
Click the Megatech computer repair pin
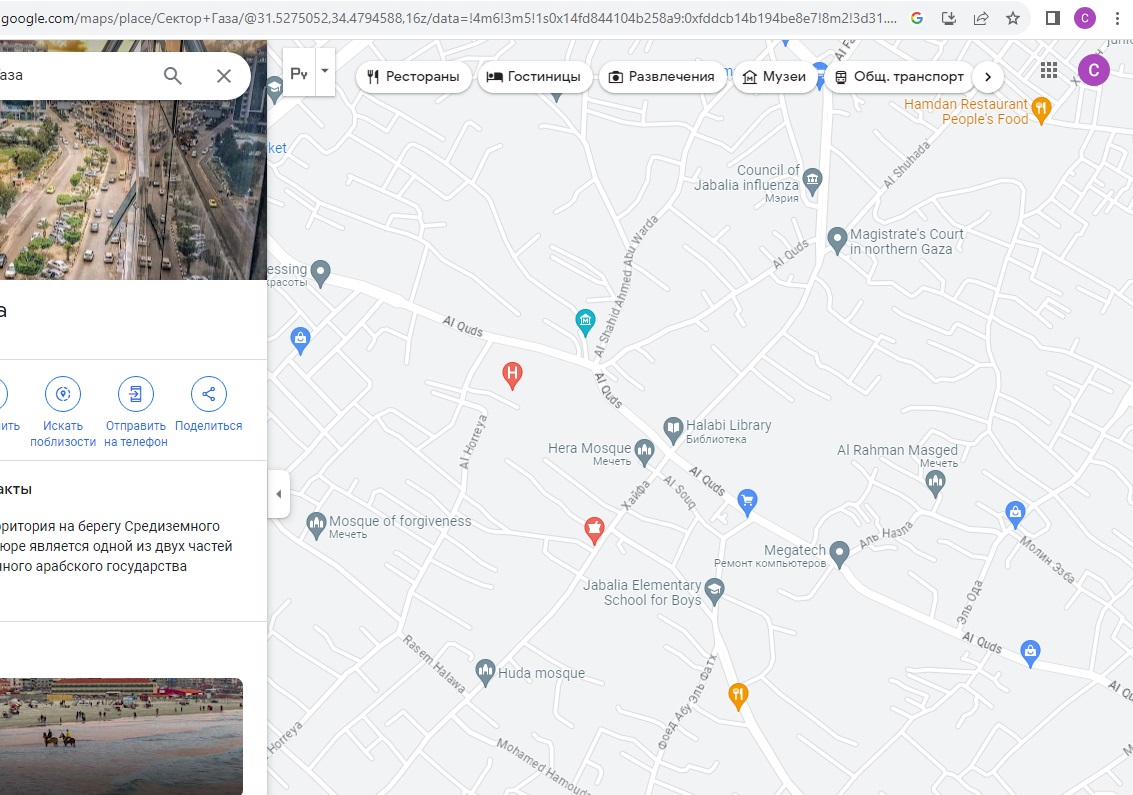click(x=839, y=554)
